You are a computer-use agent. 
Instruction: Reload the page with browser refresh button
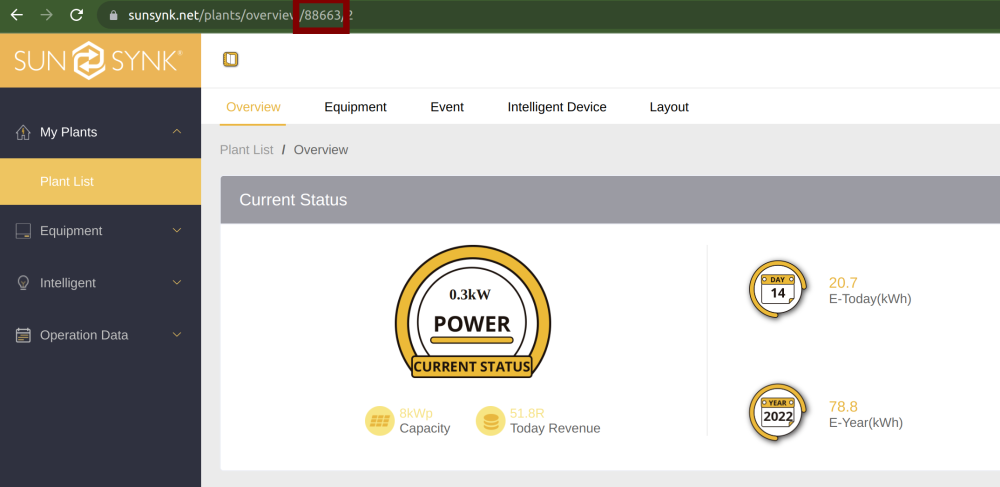click(77, 15)
